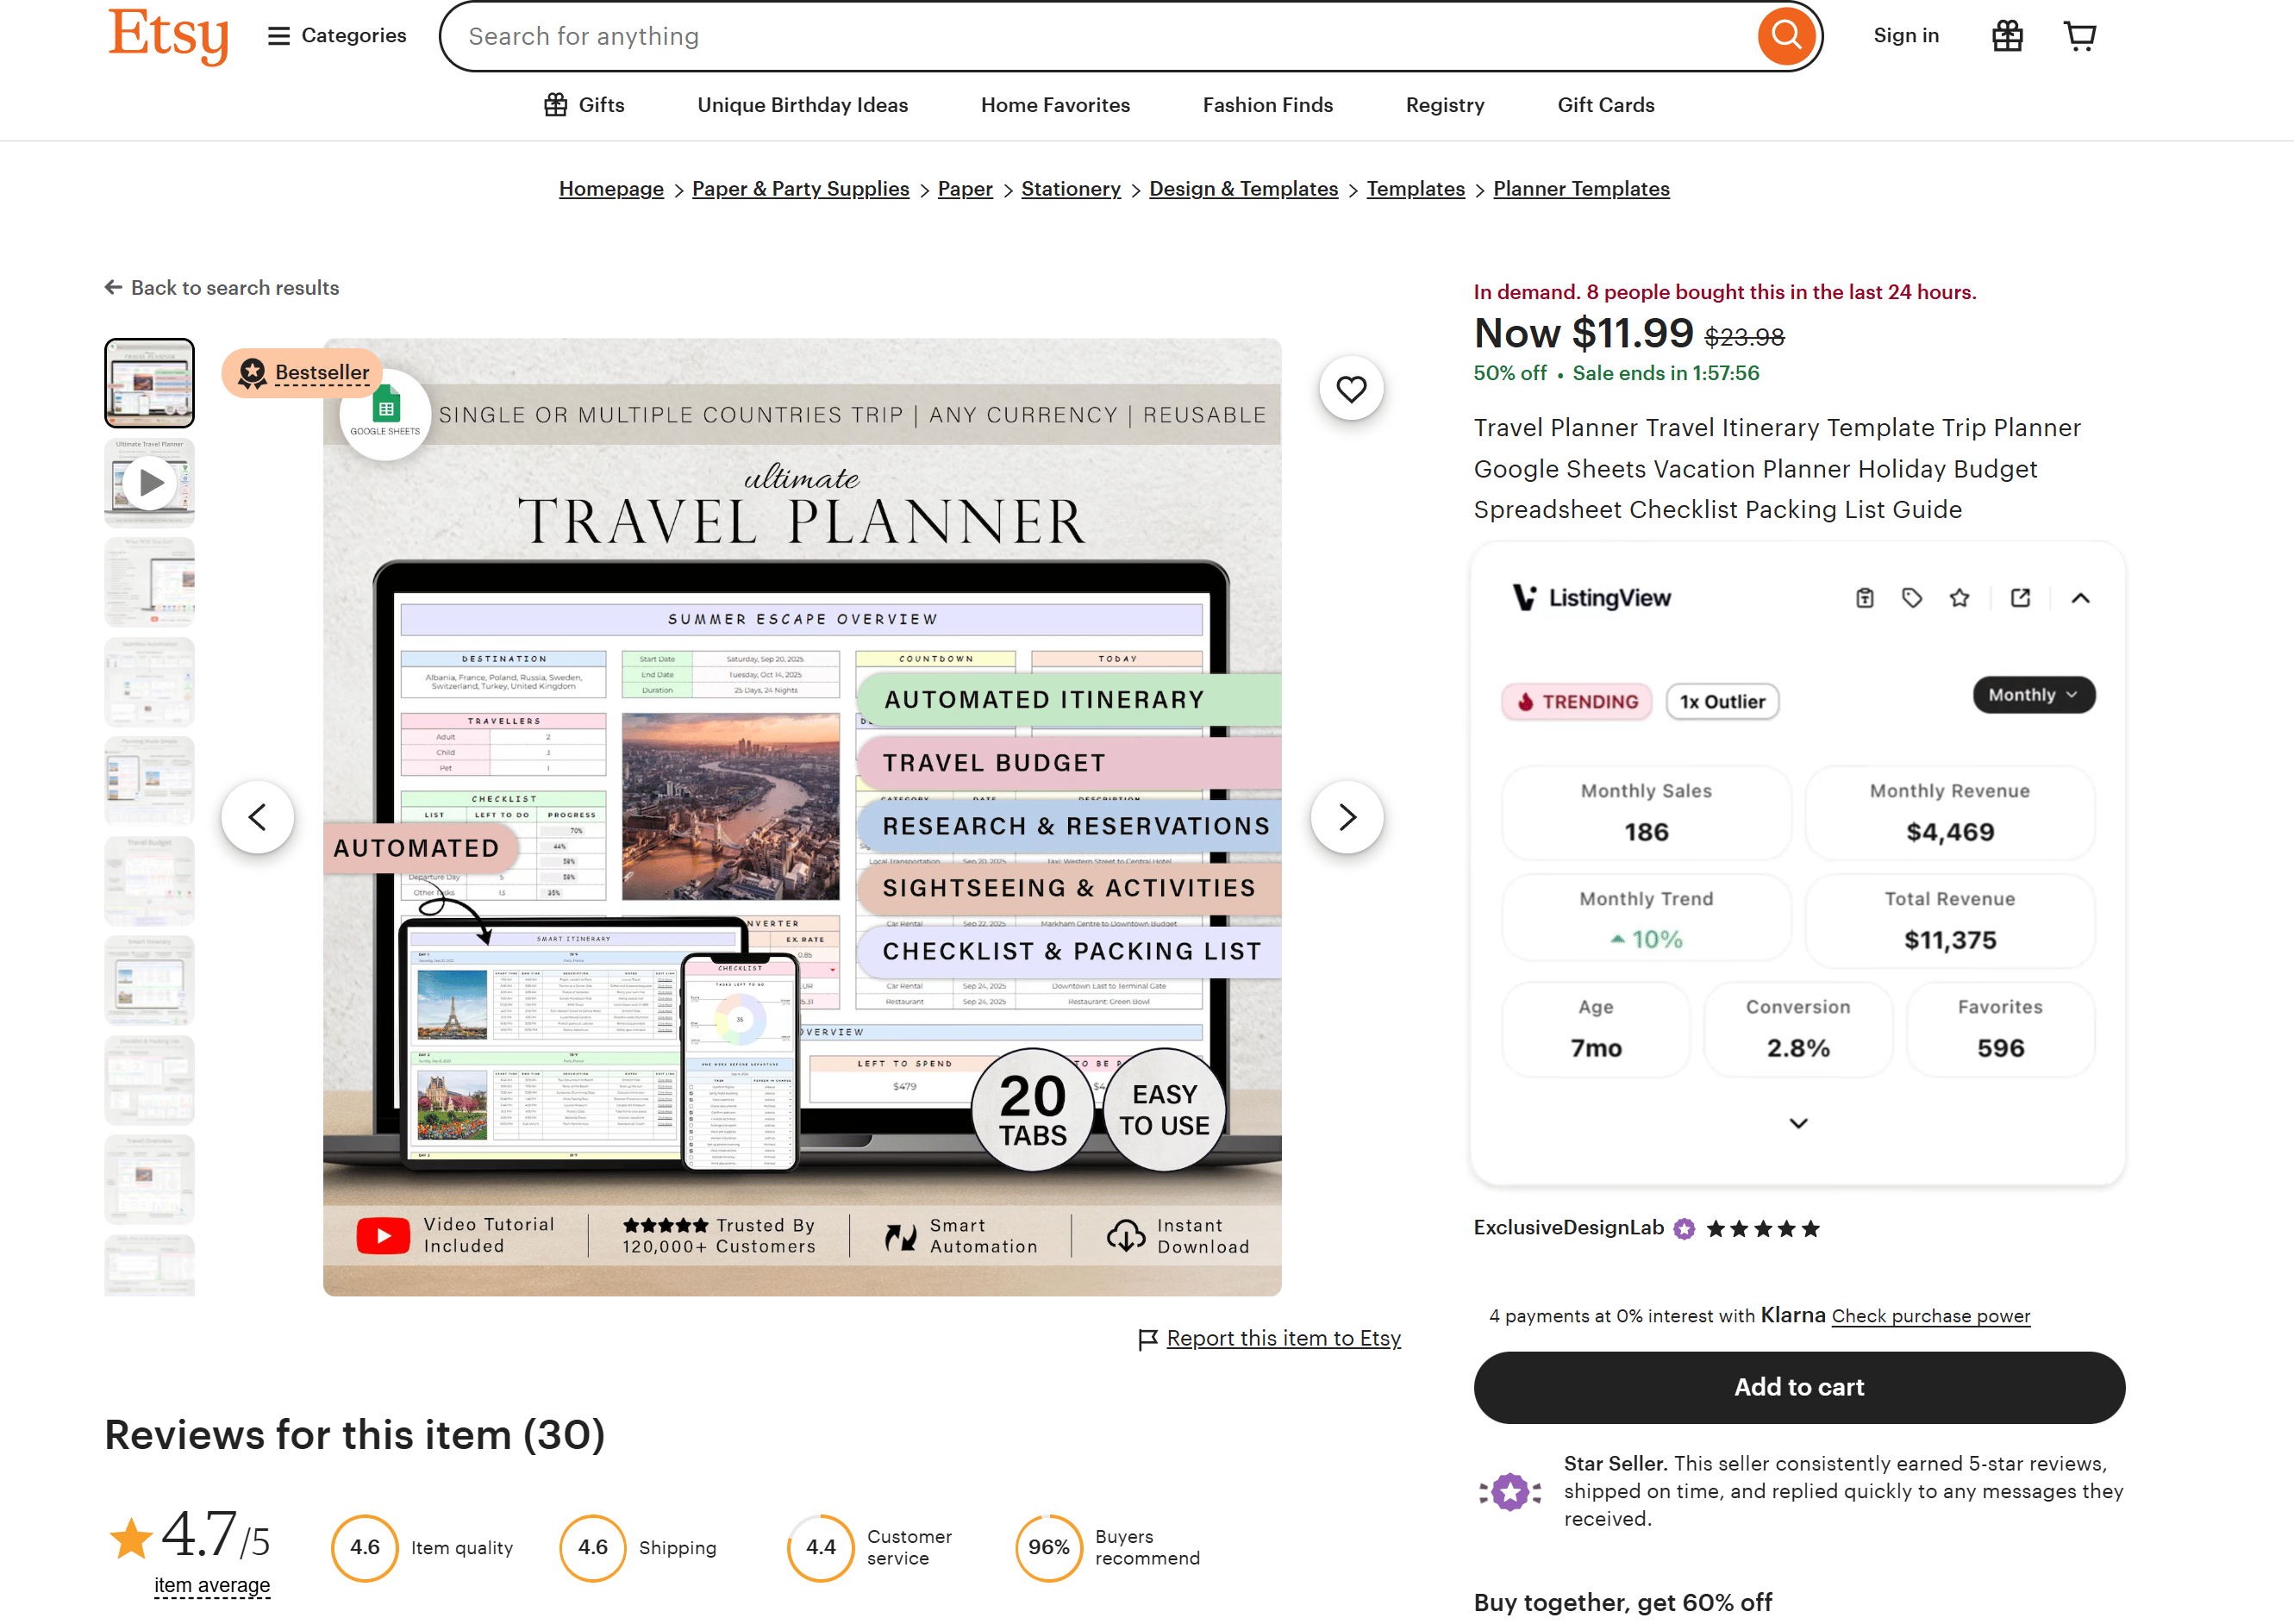Select the Gift Cards navigation item
The width and height of the screenshot is (2294, 1624).
(x=1605, y=104)
